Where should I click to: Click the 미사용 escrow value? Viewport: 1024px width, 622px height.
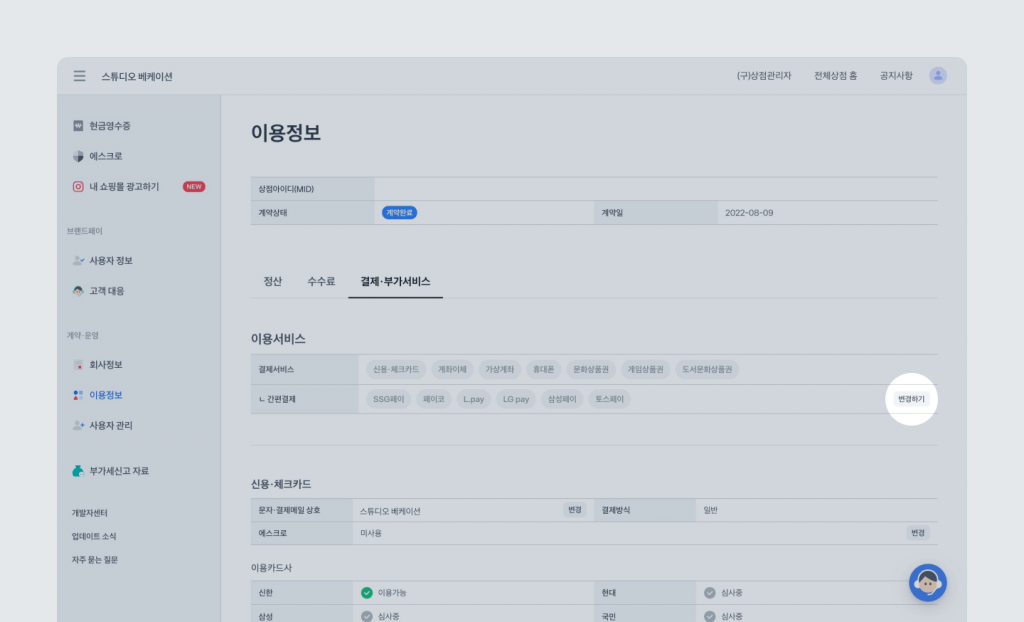(x=371, y=533)
